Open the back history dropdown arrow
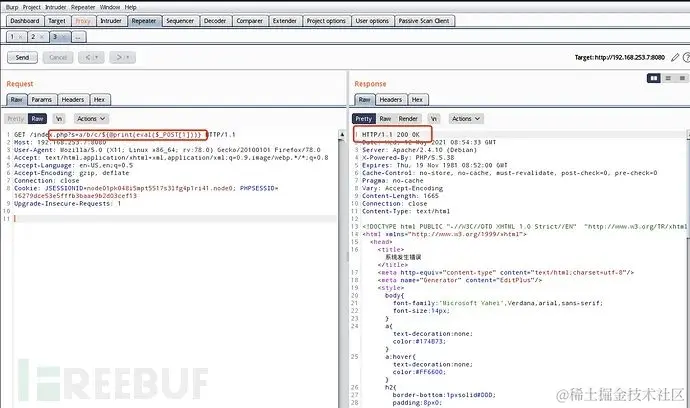Viewport: 690px width, 408px height. (97, 57)
